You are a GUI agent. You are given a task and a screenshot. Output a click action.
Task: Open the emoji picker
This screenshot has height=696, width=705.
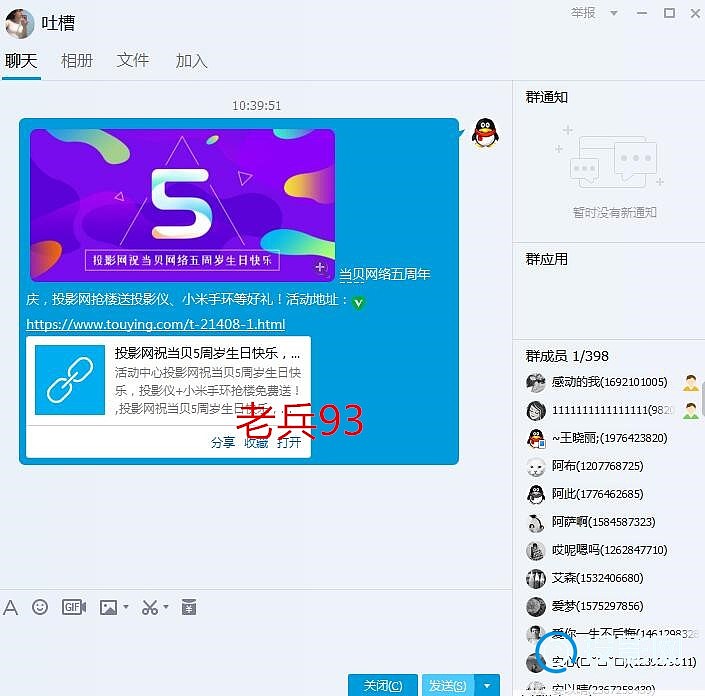40,607
